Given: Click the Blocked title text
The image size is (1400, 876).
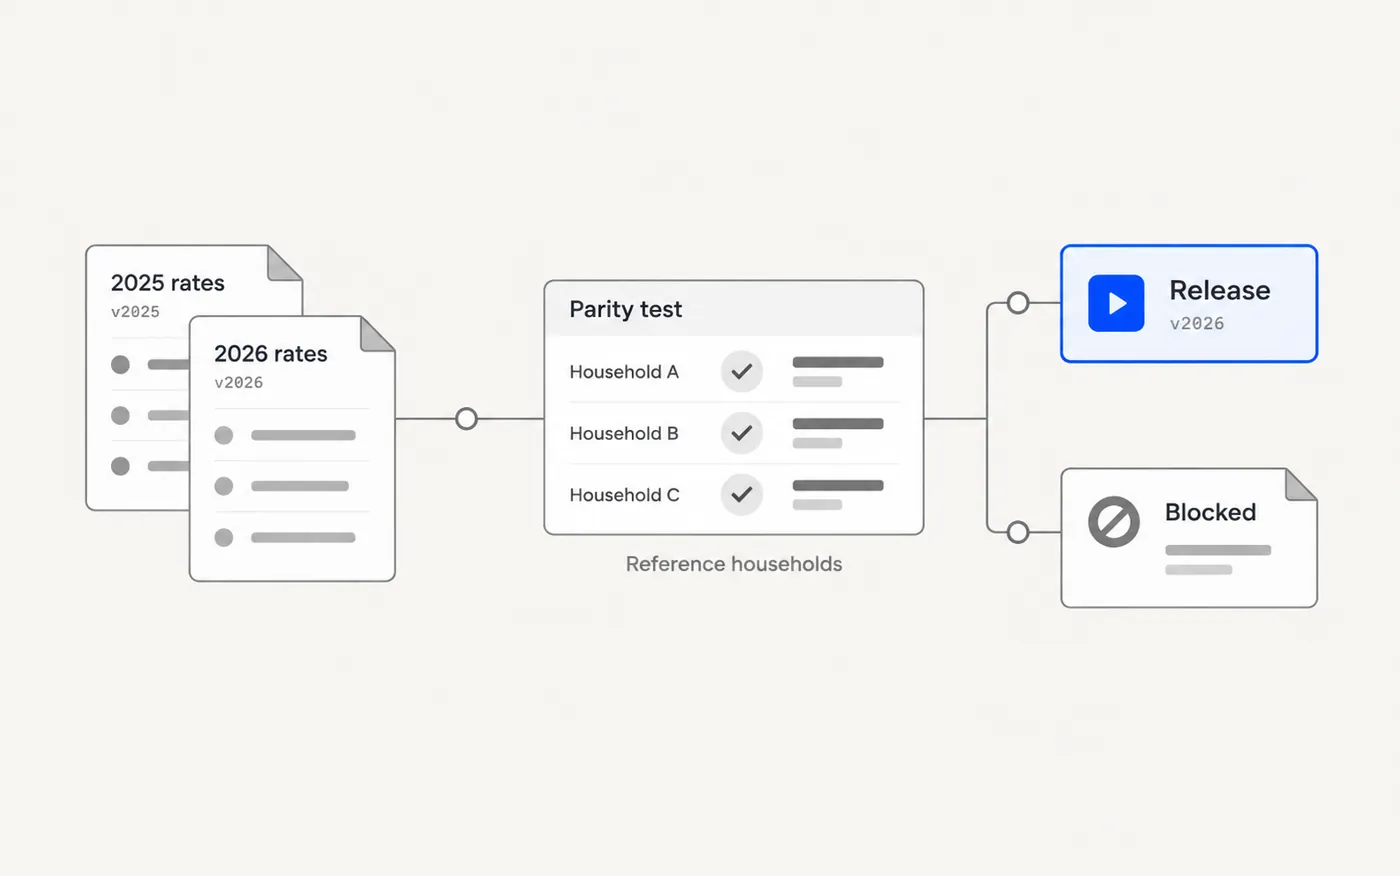Looking at the screenshot, I should tap(1210, 512).
